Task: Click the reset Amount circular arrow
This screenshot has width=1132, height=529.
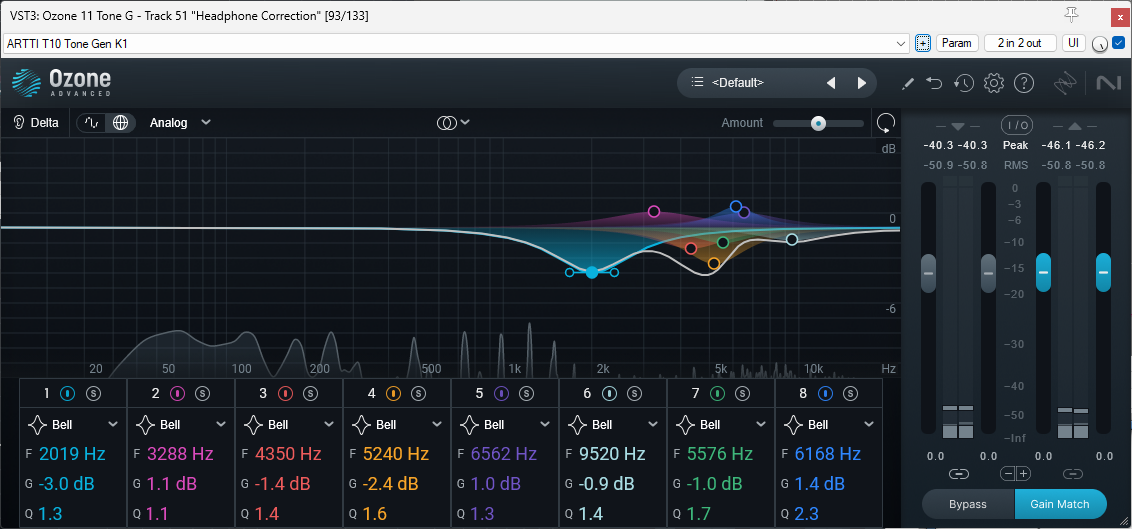Action: click(886, 123)
